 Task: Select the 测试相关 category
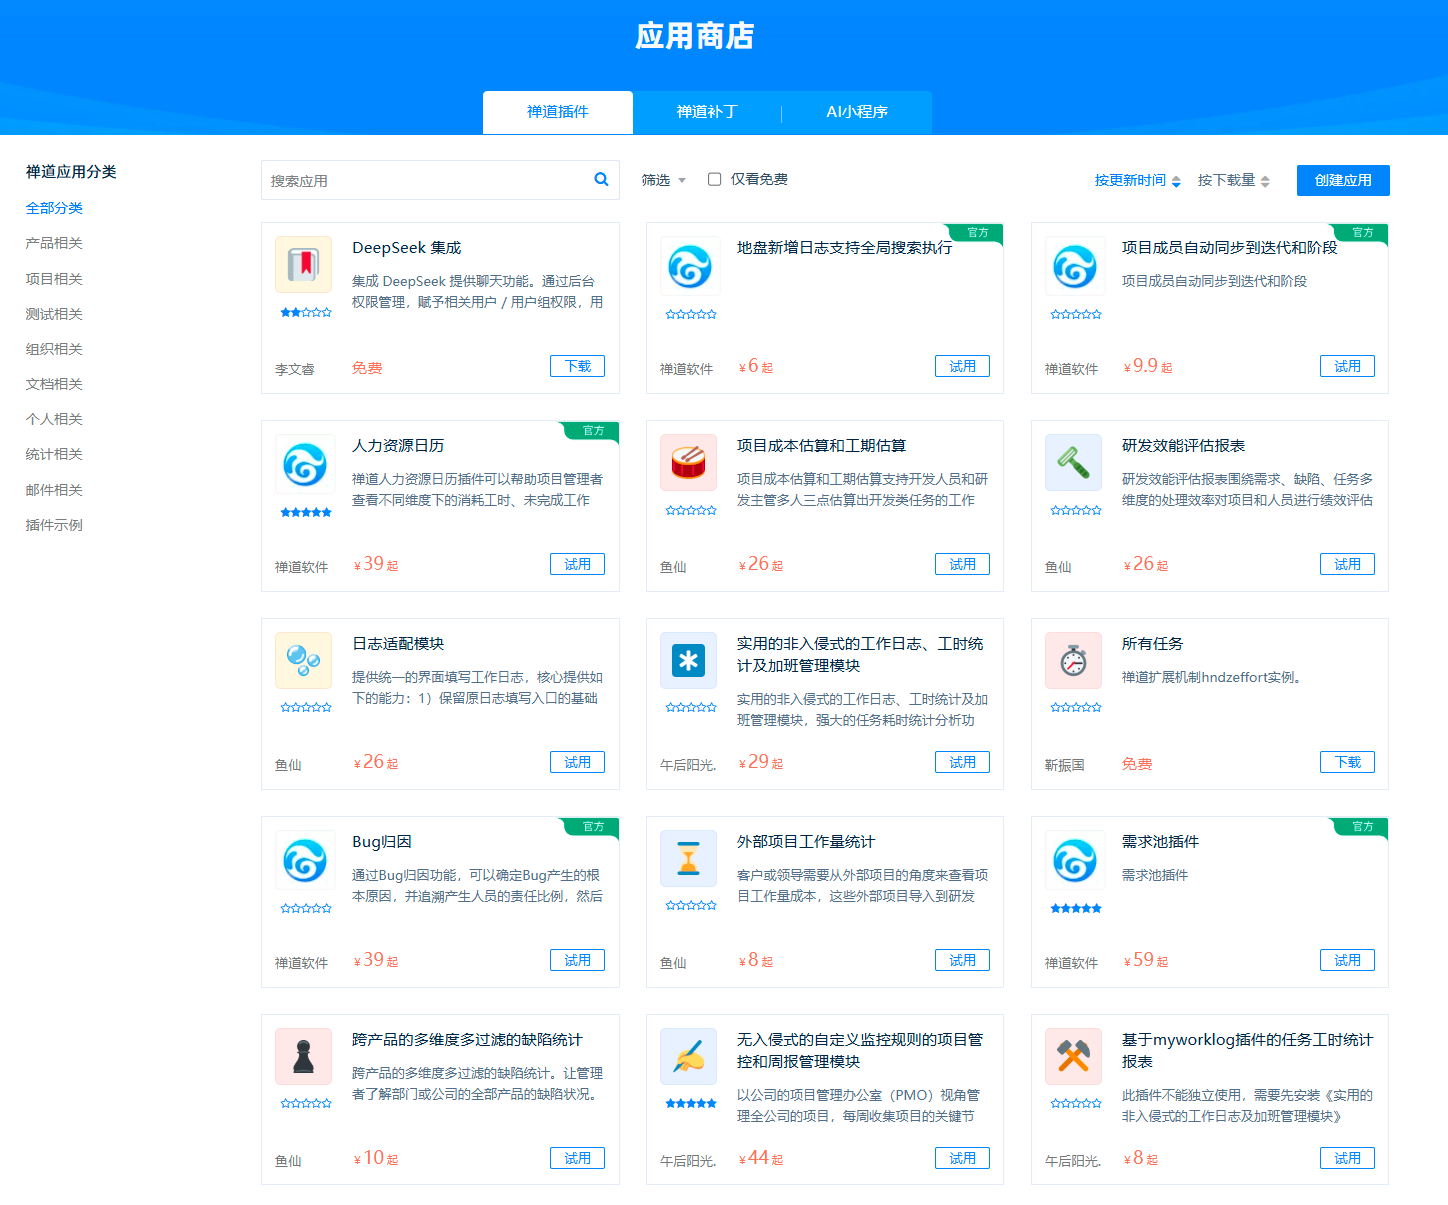(54, 314)
